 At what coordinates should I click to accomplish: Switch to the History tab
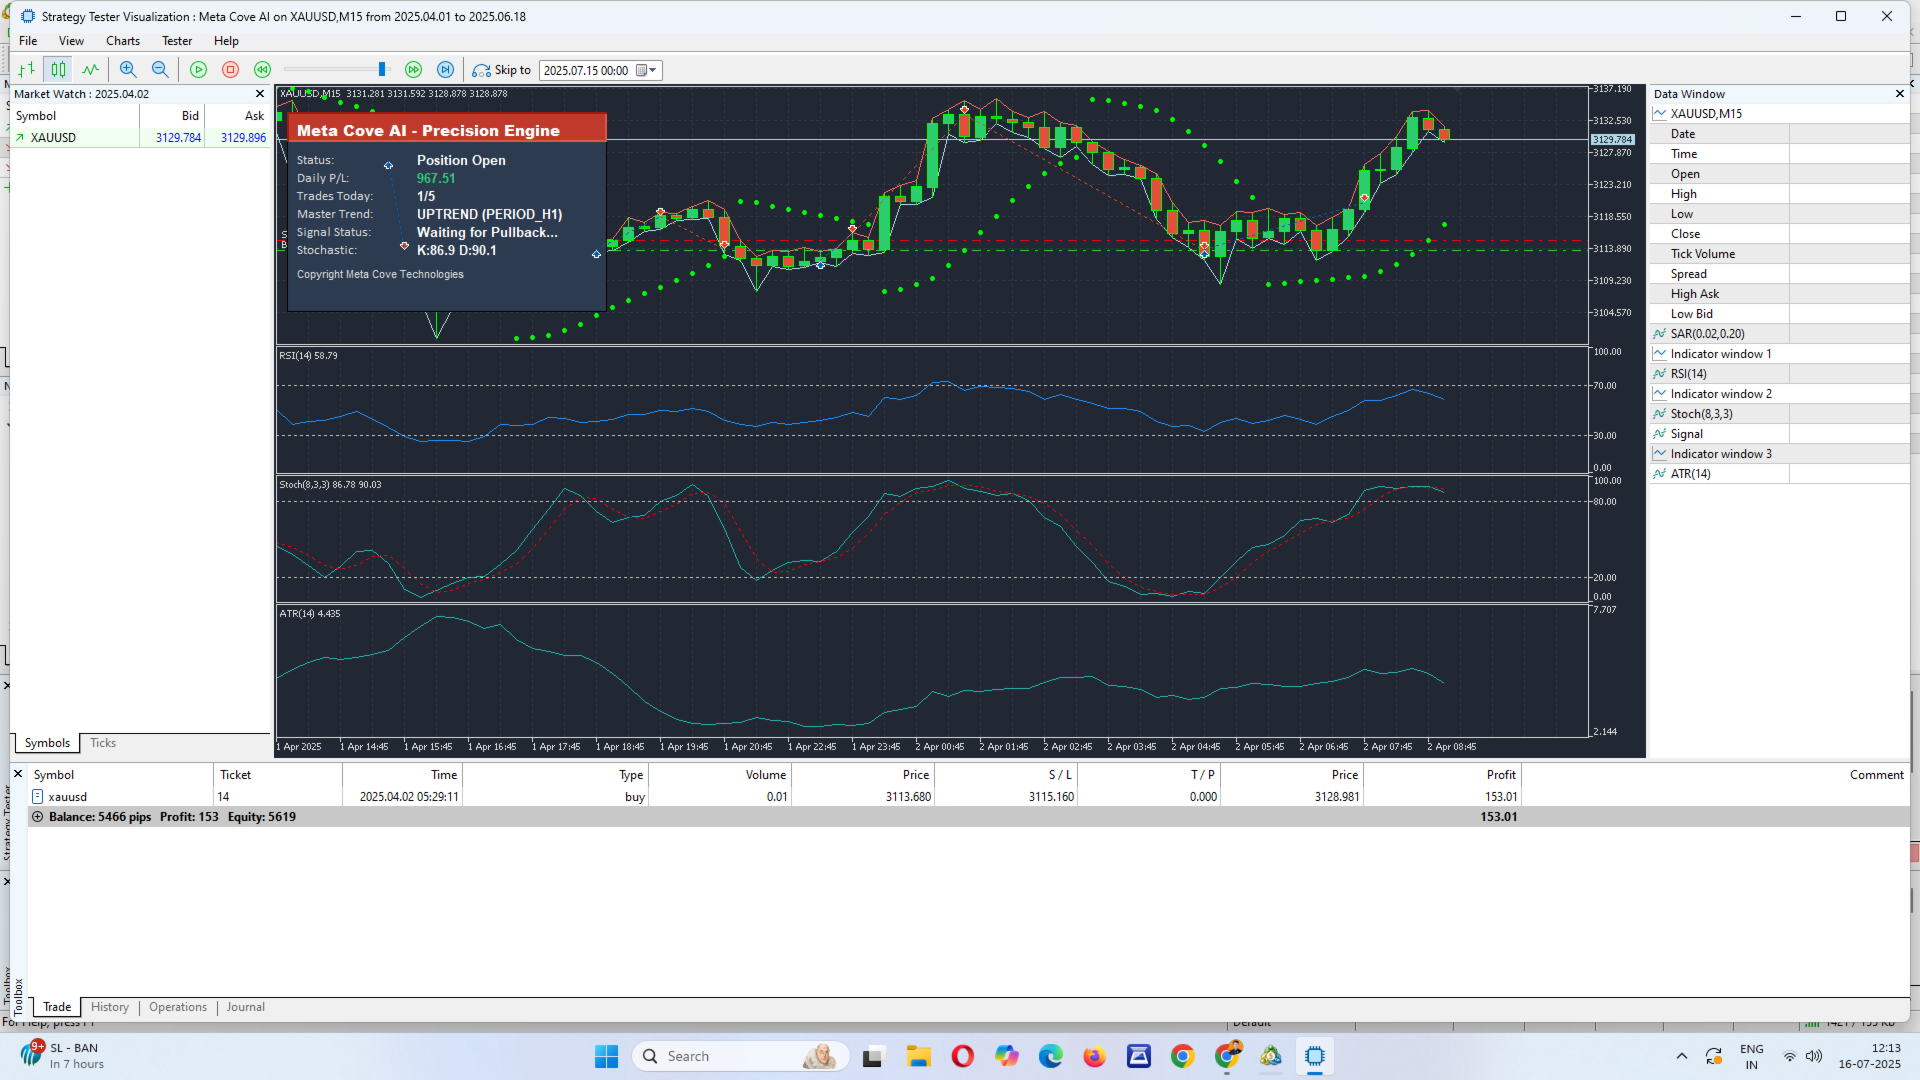(x=110, y=1007)
